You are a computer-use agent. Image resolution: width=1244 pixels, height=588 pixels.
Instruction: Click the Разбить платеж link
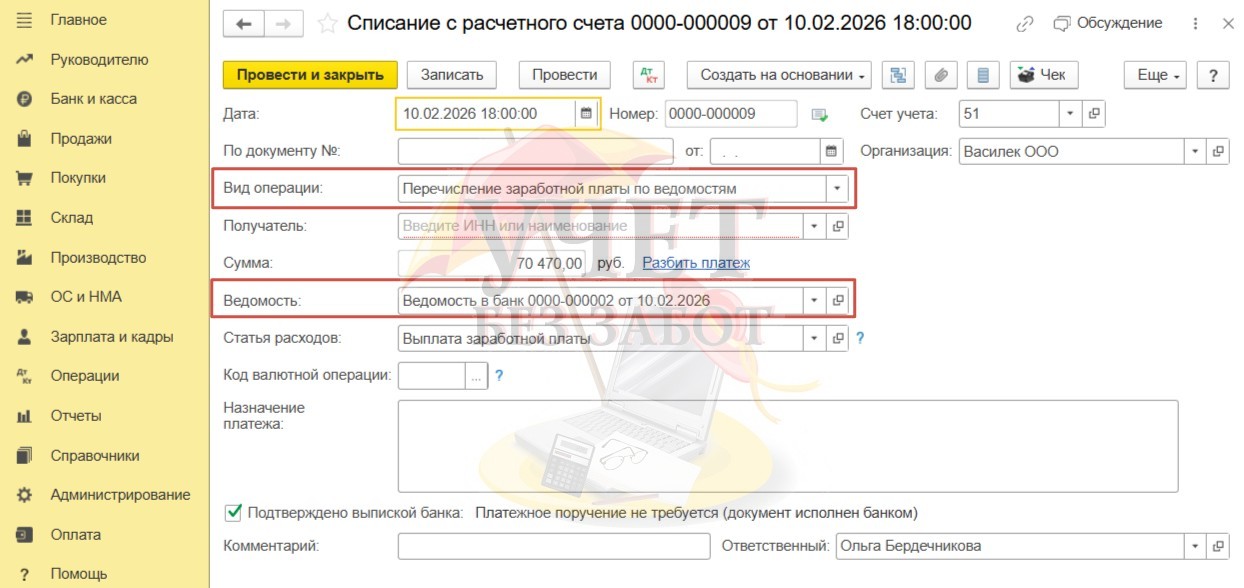(695, 263)
